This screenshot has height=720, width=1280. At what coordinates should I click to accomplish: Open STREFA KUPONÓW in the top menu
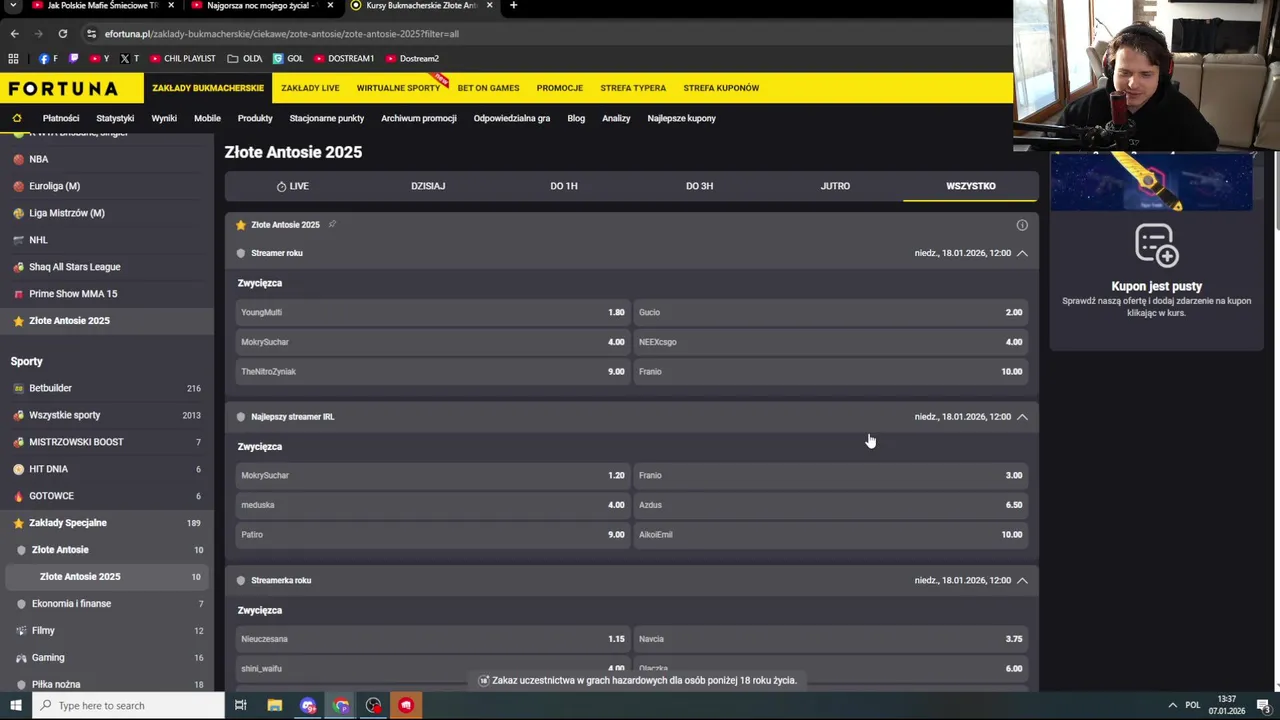pyautogui.click(x=721, y=88)
